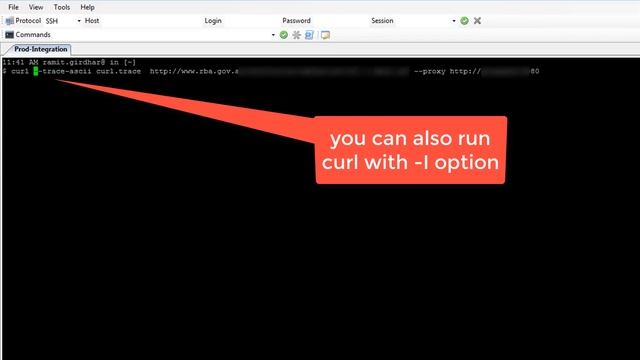Click the gray asterisk icon in Commands bar
Screen dimensions: 640x360
(x=297, y=35)
